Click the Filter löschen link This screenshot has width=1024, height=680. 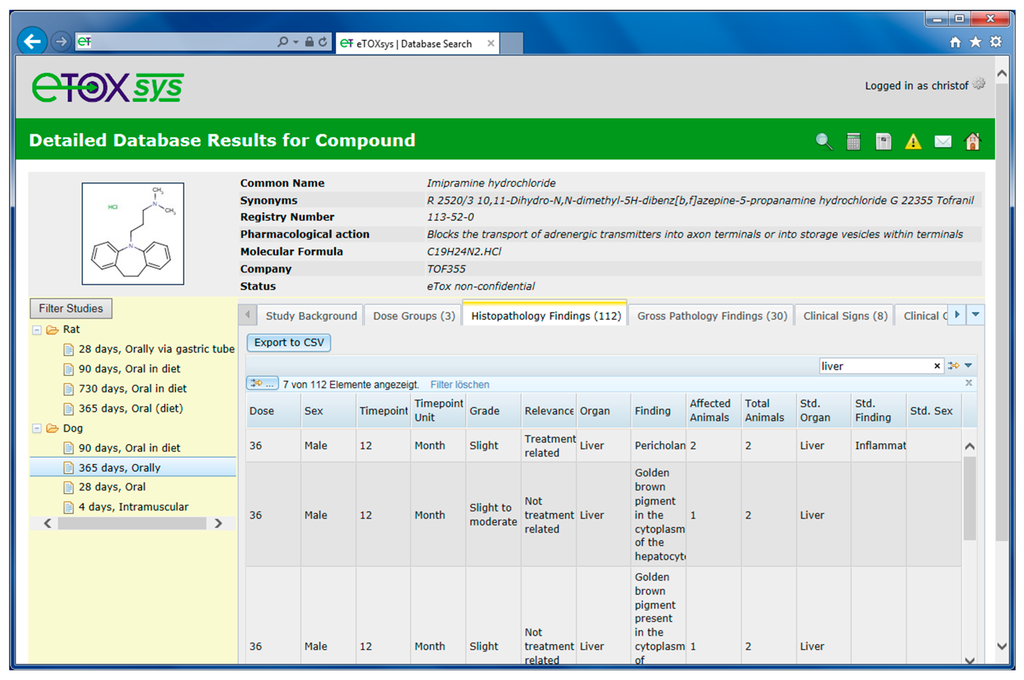tap(459, 384)
